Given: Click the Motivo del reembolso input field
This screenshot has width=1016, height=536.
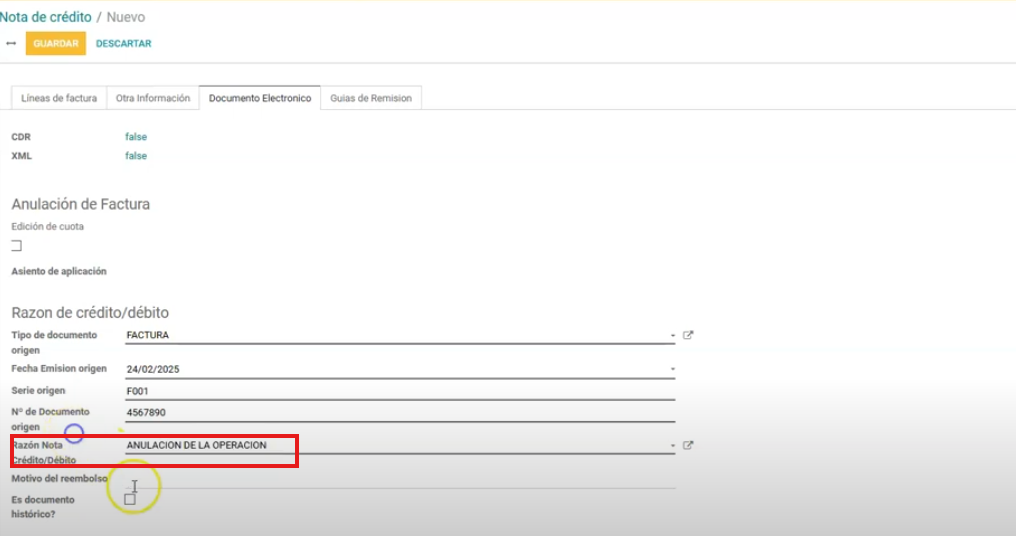Looking at the screenshot, I should [x=400, y=478].
